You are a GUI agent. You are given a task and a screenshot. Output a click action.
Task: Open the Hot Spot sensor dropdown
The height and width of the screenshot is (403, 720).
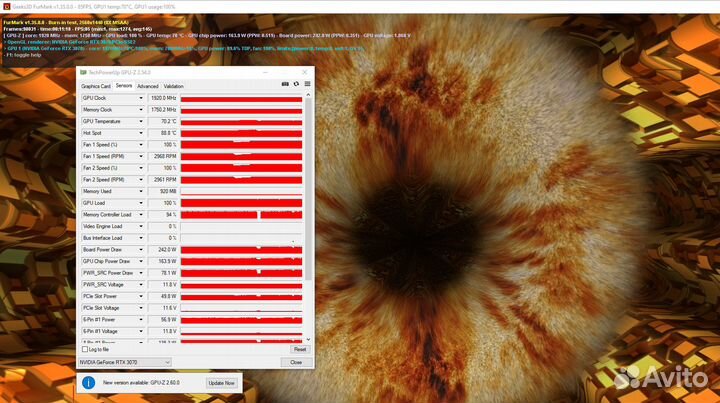[141, 133]
